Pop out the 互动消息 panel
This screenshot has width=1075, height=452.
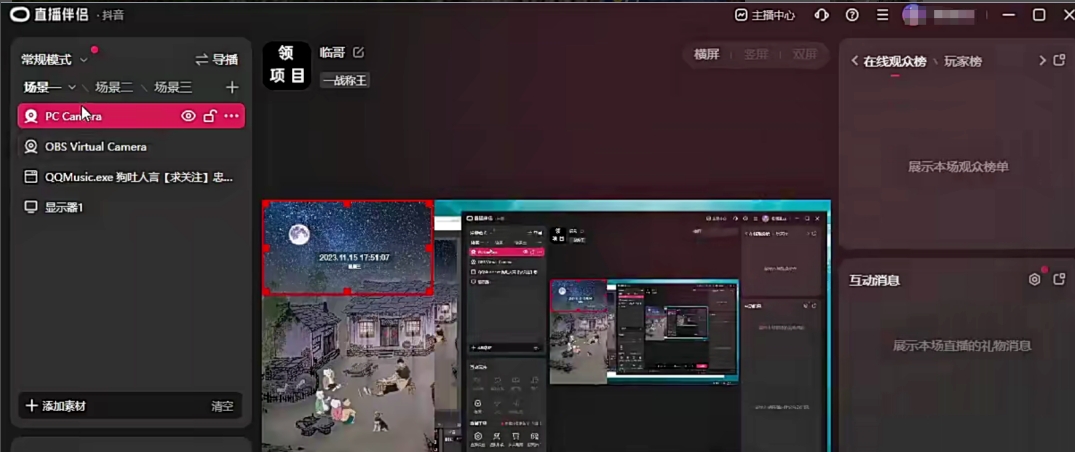[1060, 280]
